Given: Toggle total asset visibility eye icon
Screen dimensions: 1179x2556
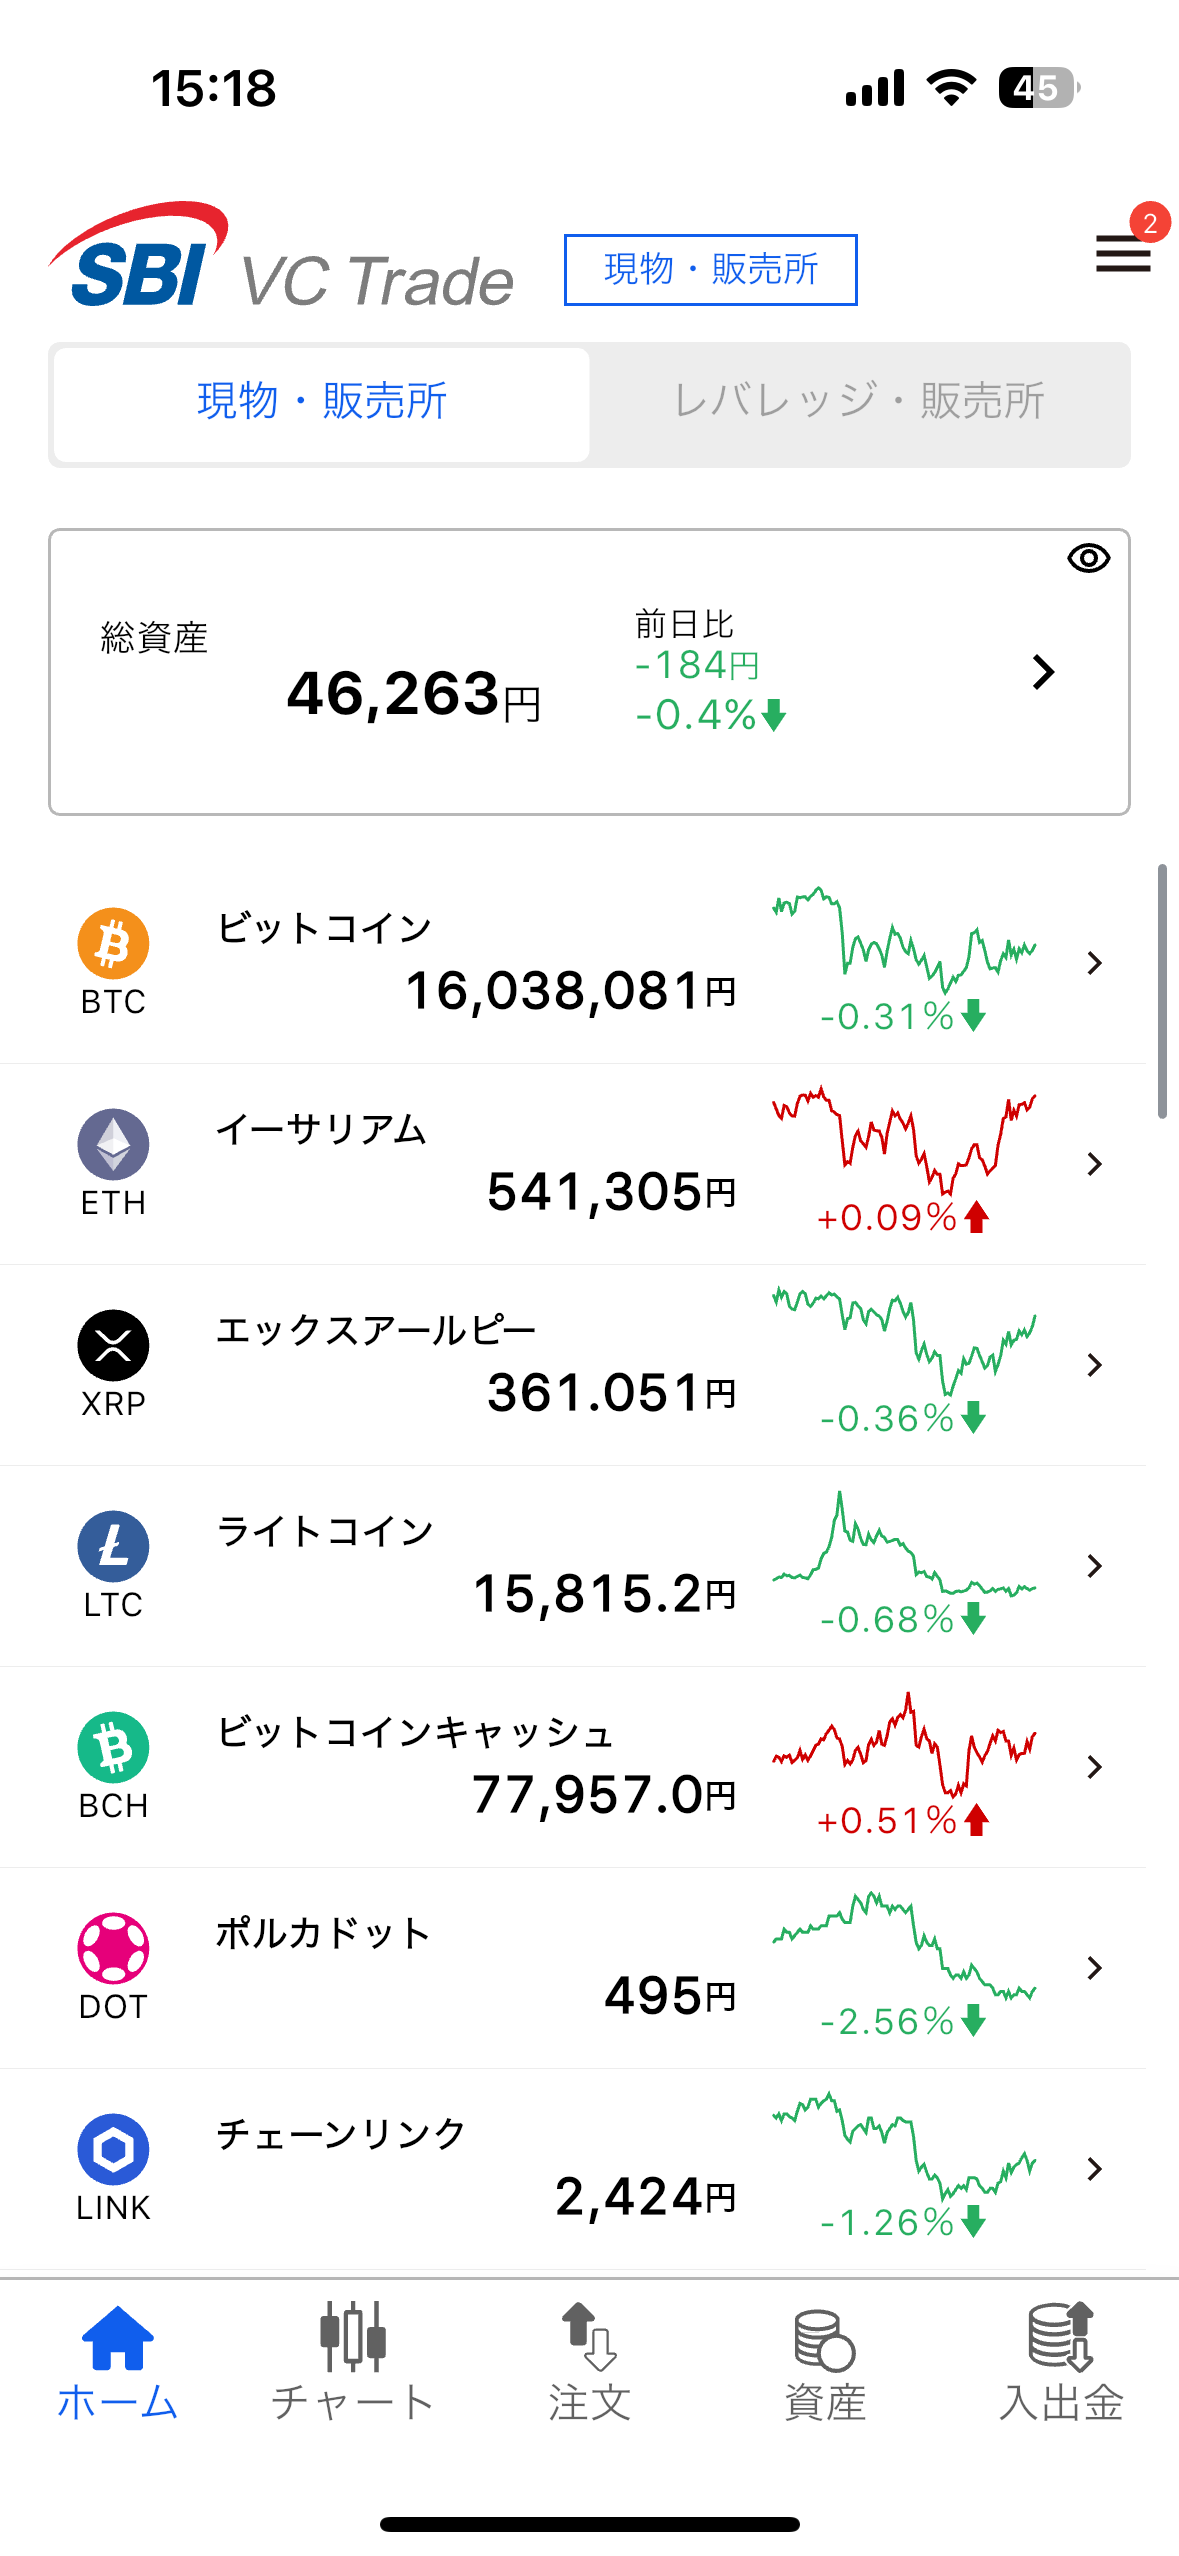Looking at the screenshot, I should coord(1088,558).
